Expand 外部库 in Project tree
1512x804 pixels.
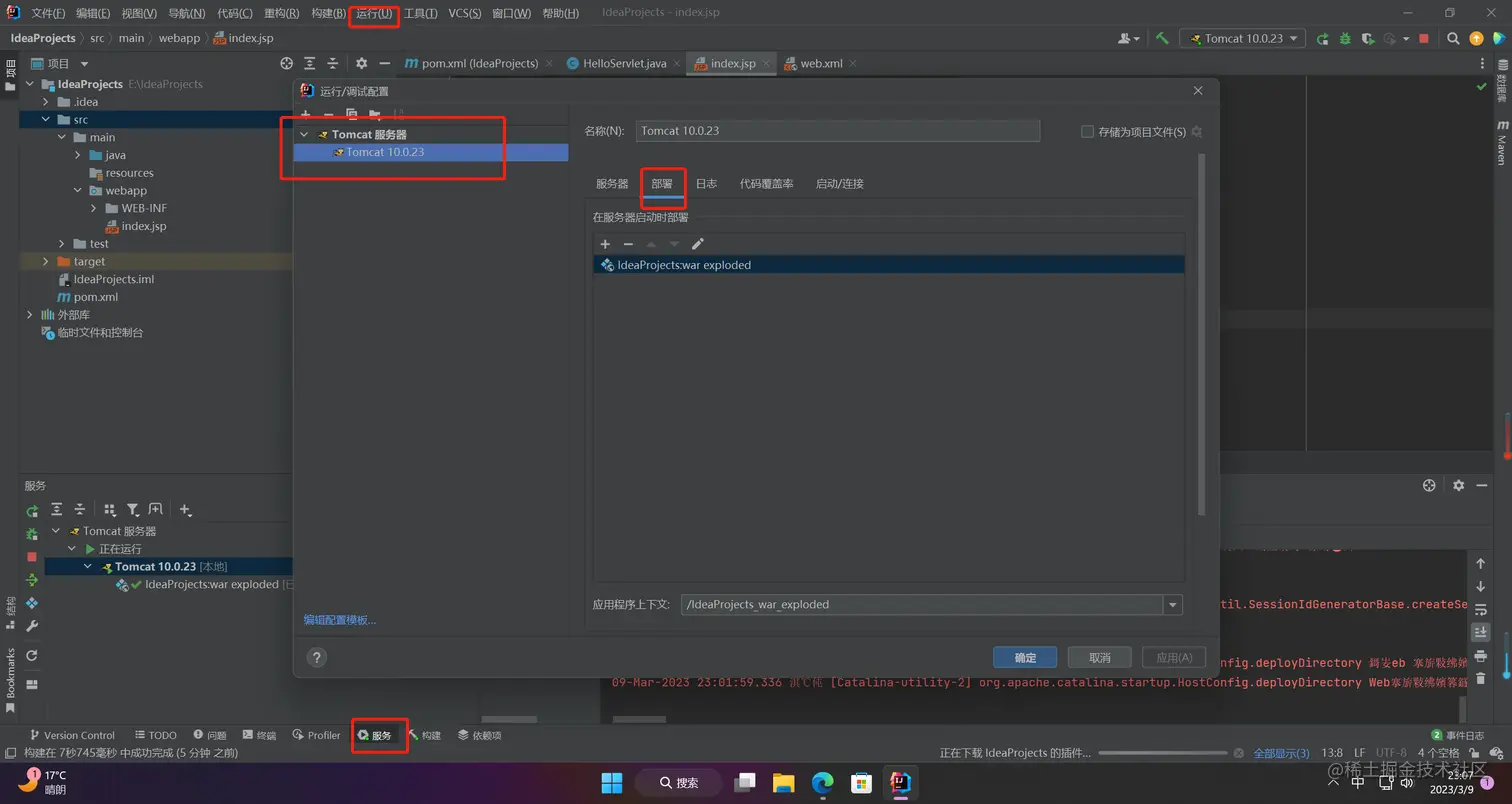tap(30, 315)
